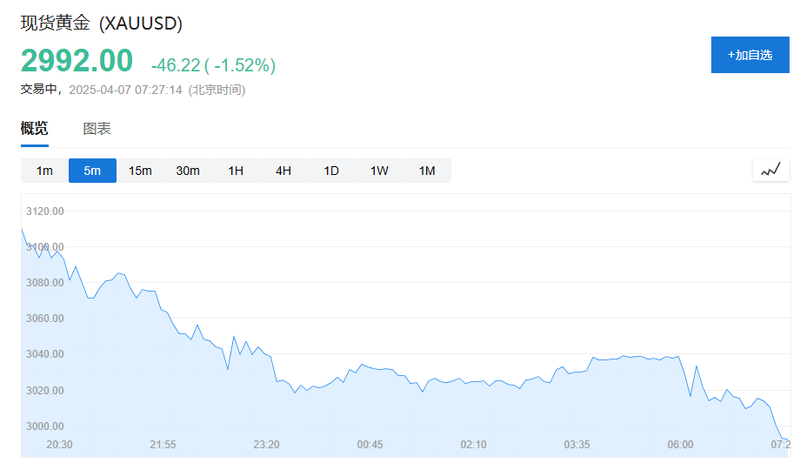Image resolution: width=800 pixels, height=470 pixels.
Task: Select the 15m interval
Action: [140, 170]
